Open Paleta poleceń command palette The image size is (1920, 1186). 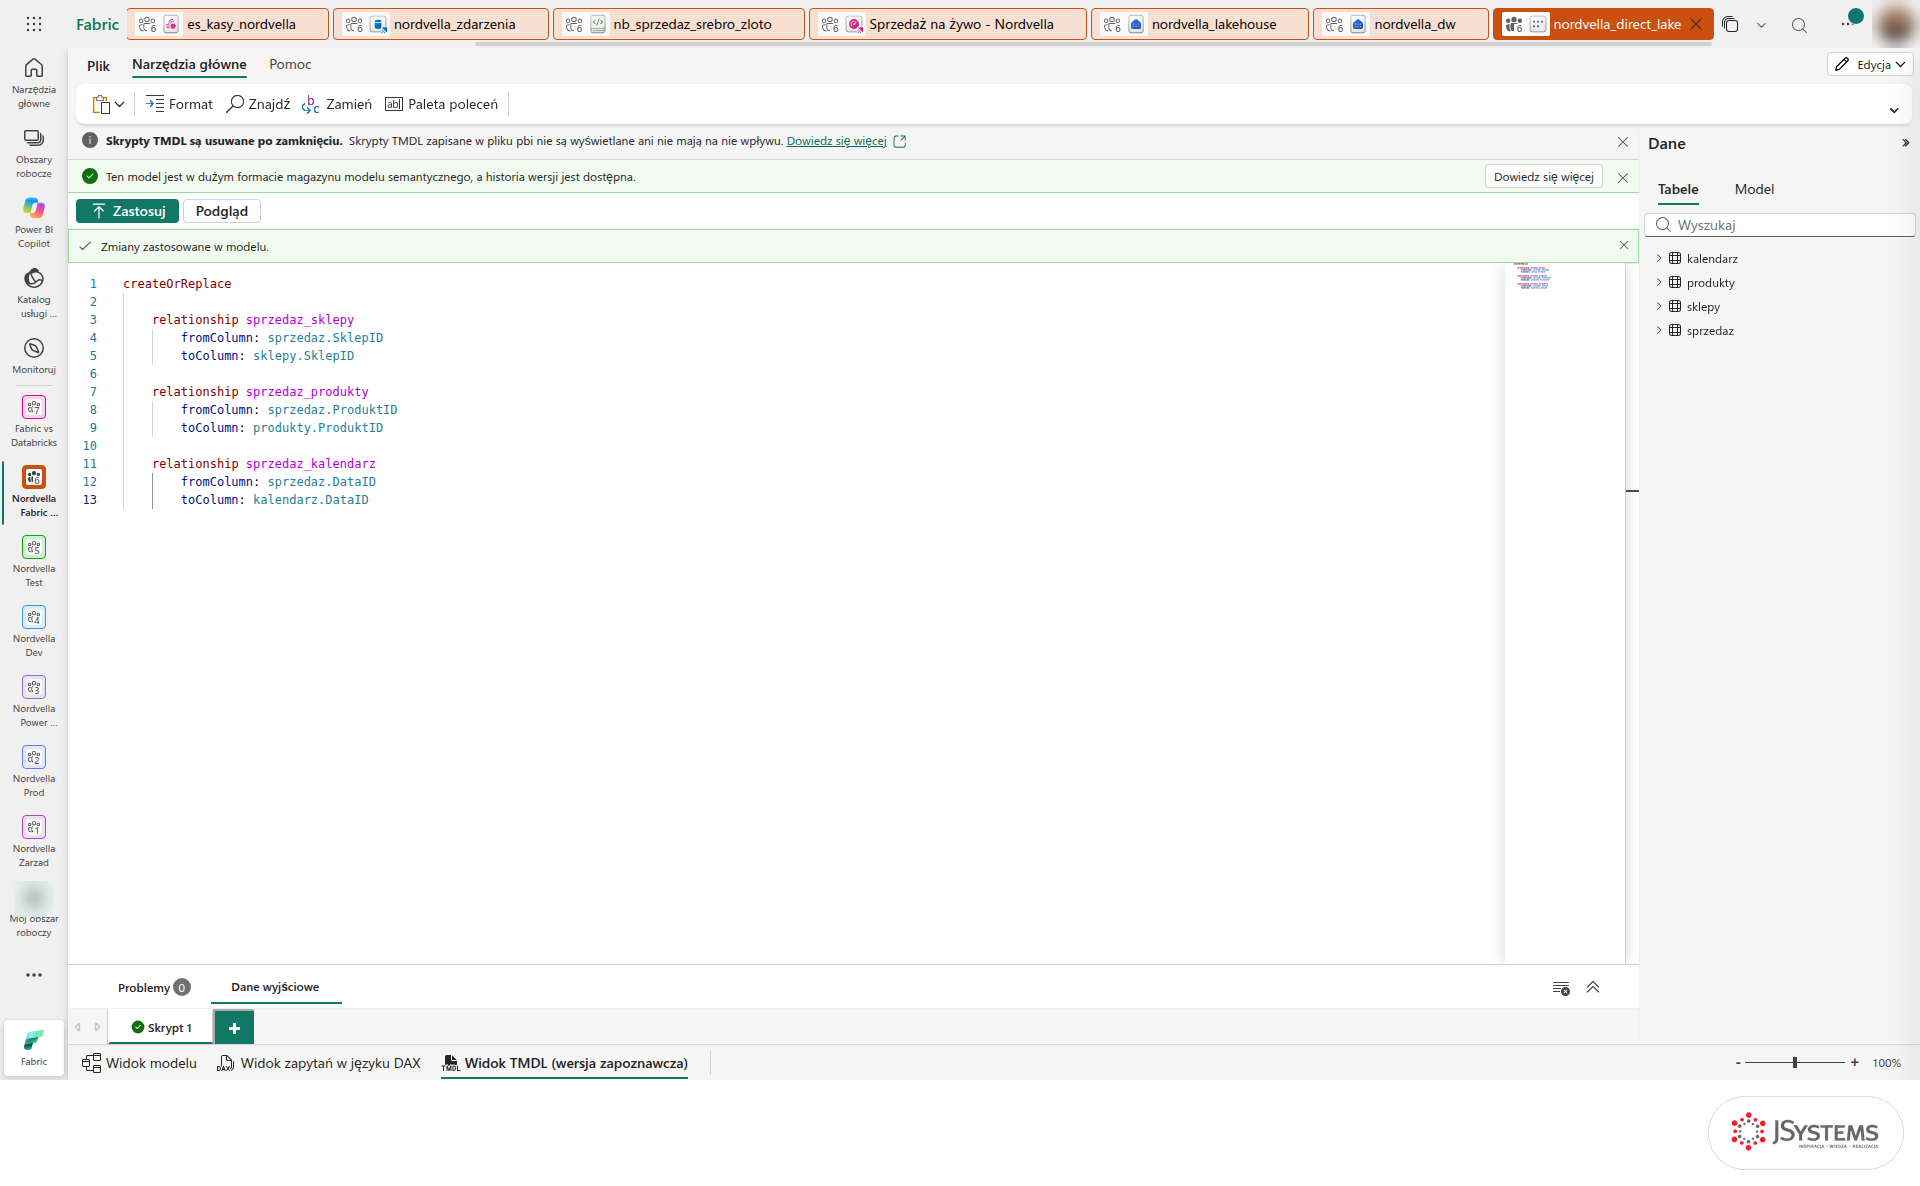(x=441, y=104)
